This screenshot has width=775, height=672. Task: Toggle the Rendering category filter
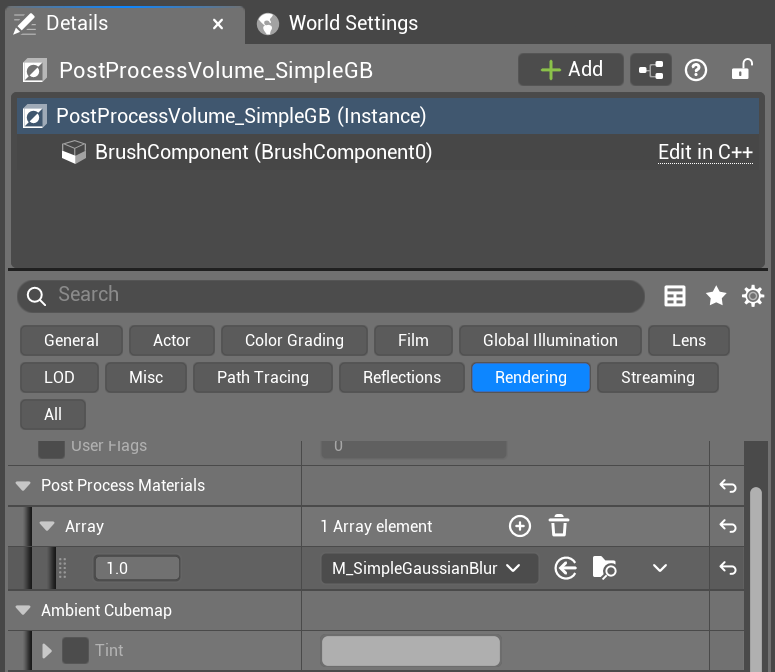coord(531,378)
